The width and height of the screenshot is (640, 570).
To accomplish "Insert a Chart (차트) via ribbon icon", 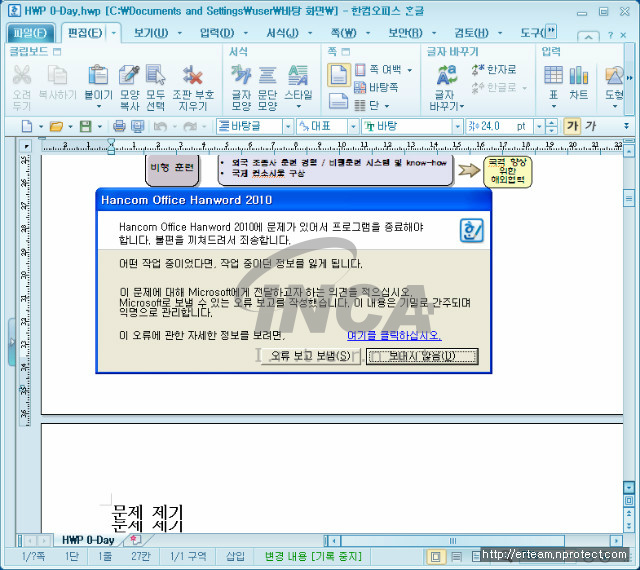I will [579, 75].
